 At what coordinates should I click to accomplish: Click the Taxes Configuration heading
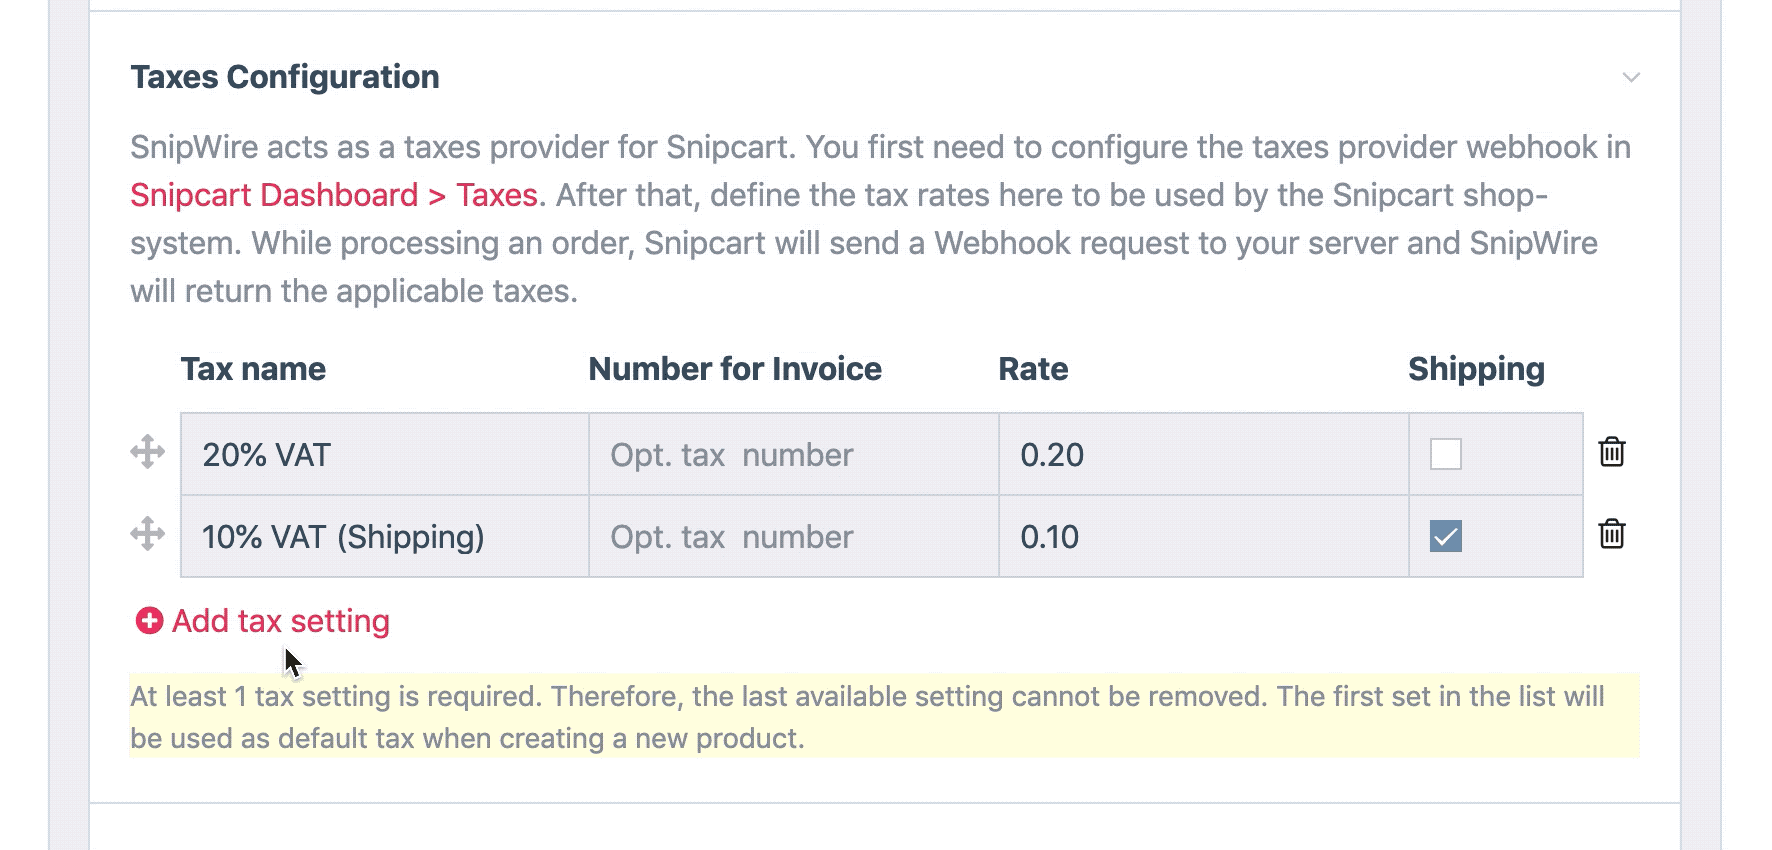[286, 76]
